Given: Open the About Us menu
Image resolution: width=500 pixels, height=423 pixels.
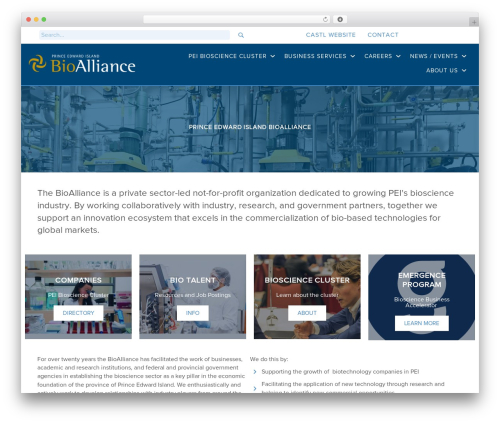Looking at the screenshot, I should 442,70.
